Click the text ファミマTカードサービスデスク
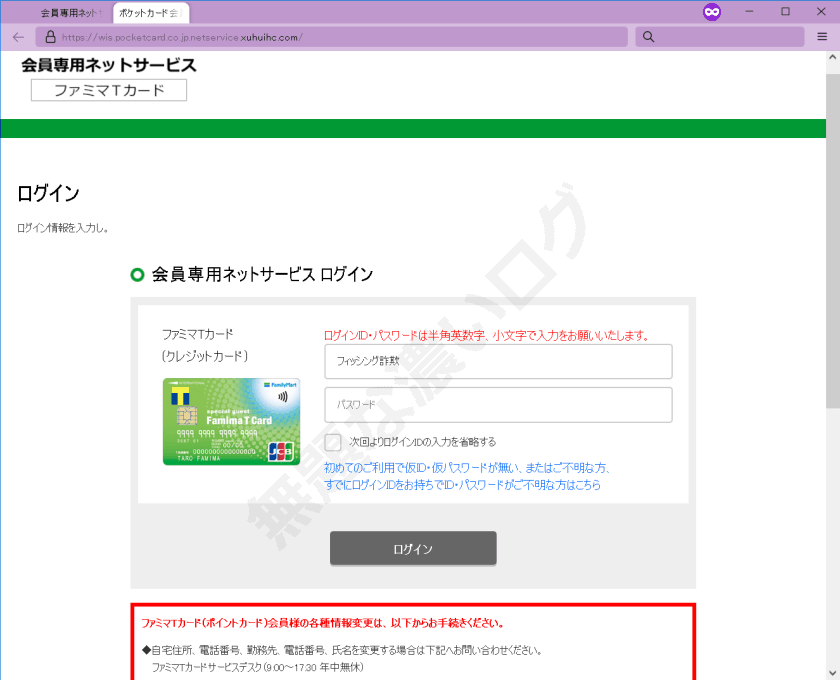The width and height of the screenshot is (840, 680). coord(207,667)
